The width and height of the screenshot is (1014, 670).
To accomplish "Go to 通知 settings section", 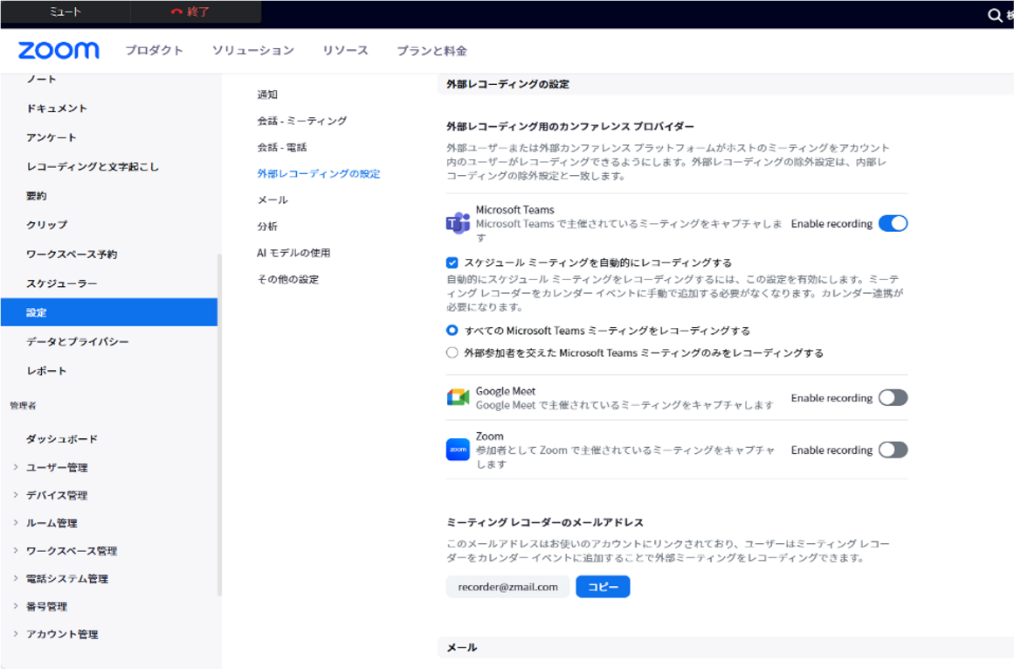I will 267,94.
